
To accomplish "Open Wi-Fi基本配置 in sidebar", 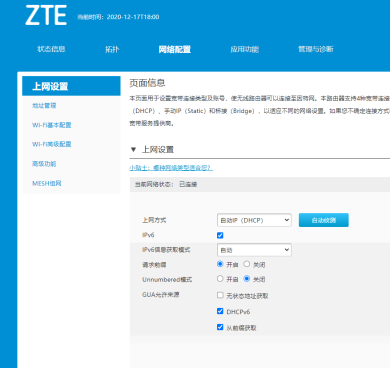I will click(x=52, y=125).
